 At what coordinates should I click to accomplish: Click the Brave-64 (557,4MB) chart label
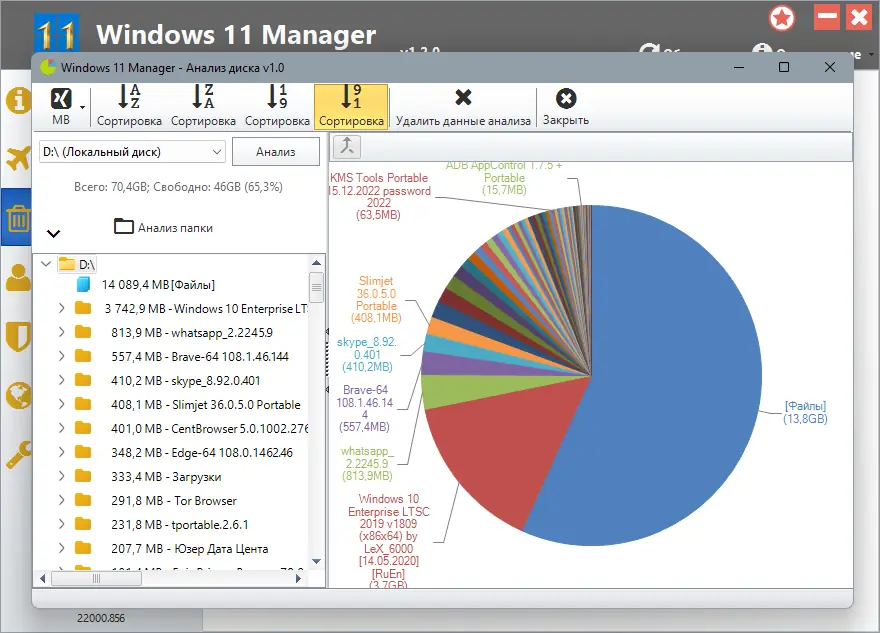(365, 409)
